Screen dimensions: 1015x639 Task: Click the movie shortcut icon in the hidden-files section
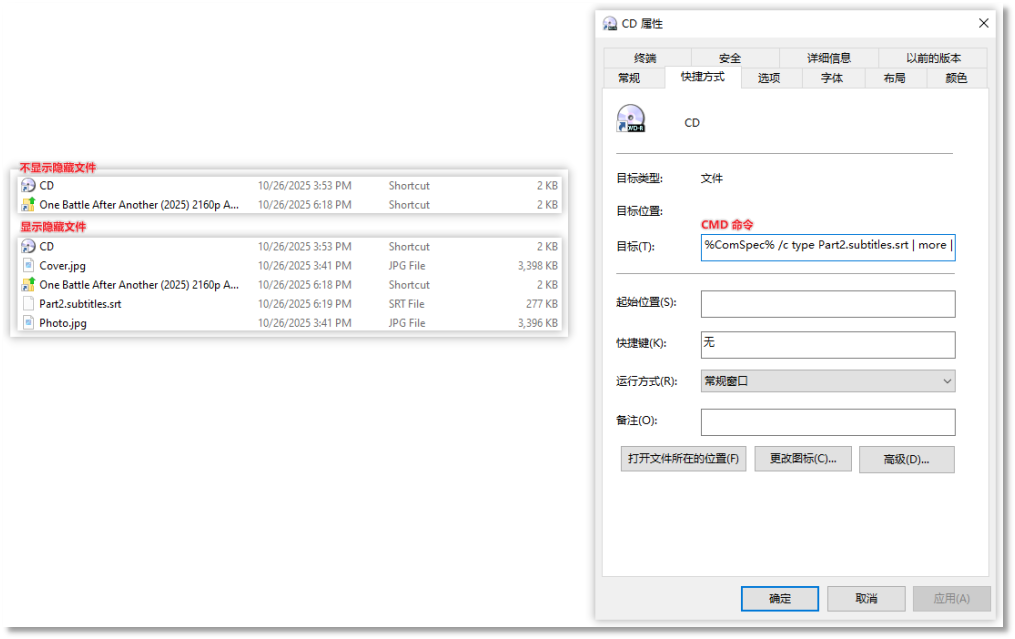tap(30, 284)
